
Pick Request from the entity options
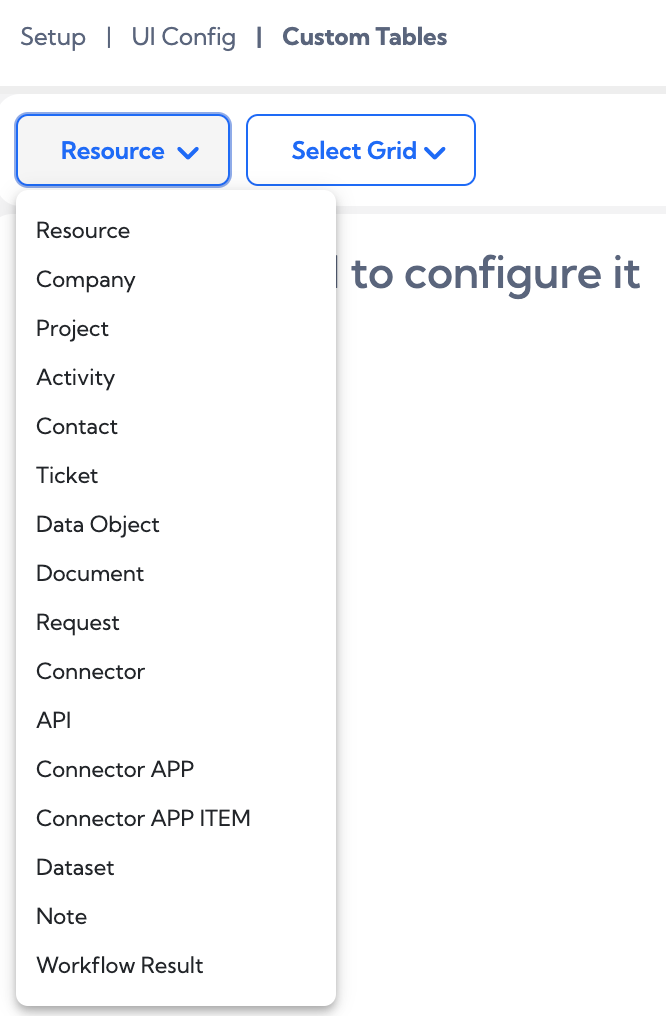[78, 622]
